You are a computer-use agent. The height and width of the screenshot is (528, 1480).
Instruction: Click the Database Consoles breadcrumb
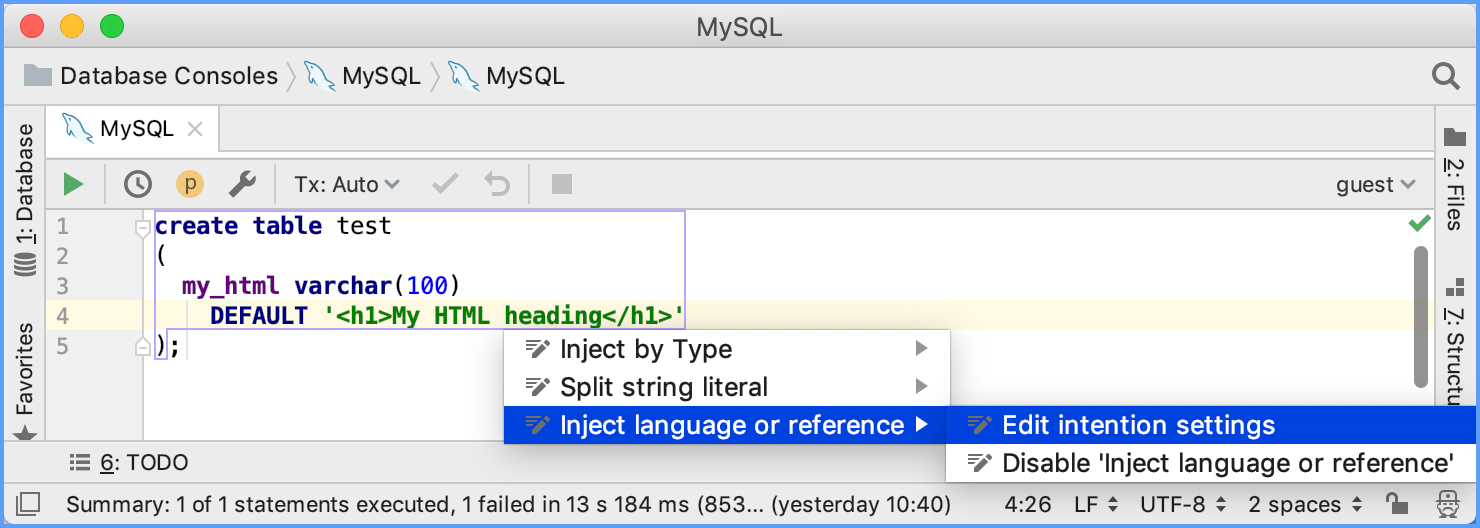pyautogui.click(x=168, y=76)
